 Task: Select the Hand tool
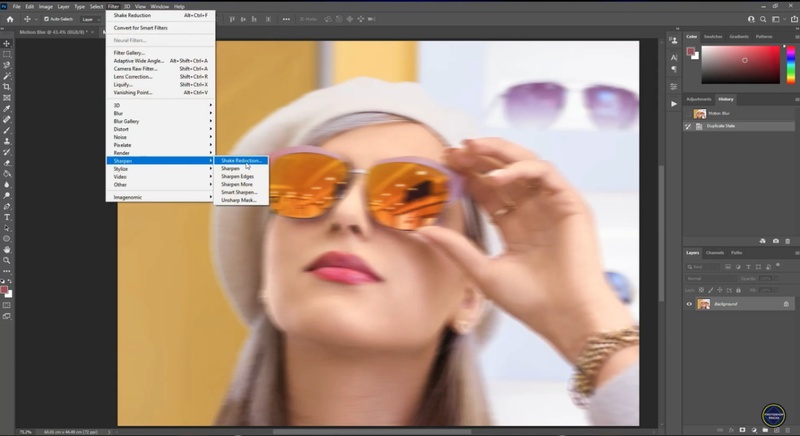pos(7,249)
